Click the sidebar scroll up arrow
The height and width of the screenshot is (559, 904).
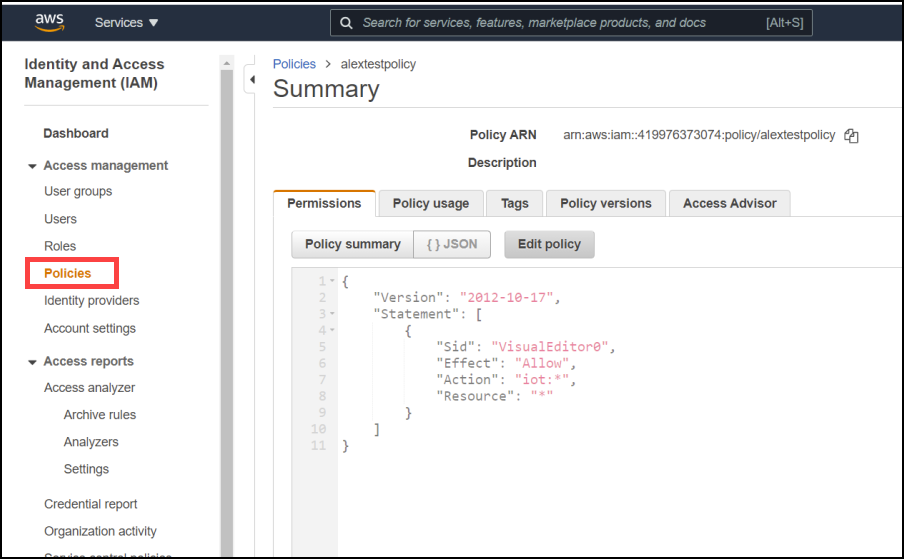[227, 63]
